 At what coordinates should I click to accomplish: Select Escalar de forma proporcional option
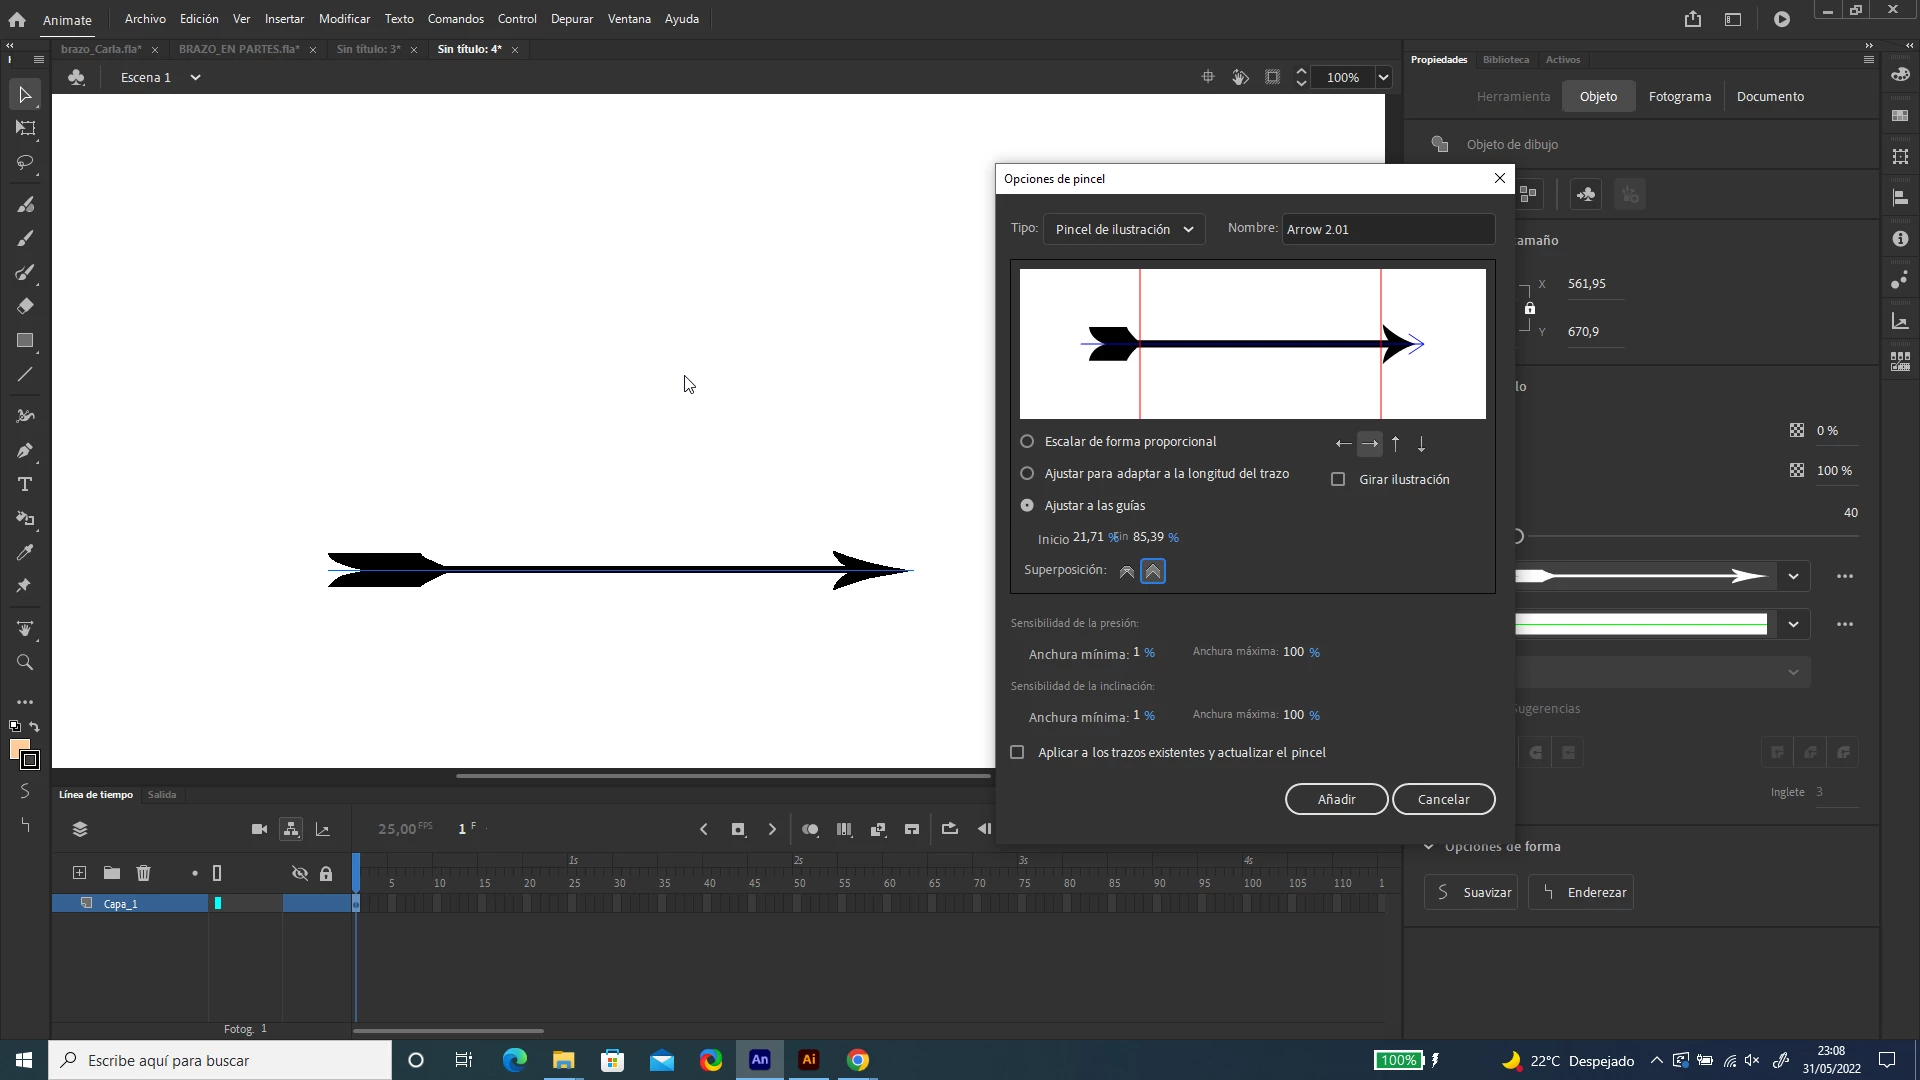(1027, 441)
